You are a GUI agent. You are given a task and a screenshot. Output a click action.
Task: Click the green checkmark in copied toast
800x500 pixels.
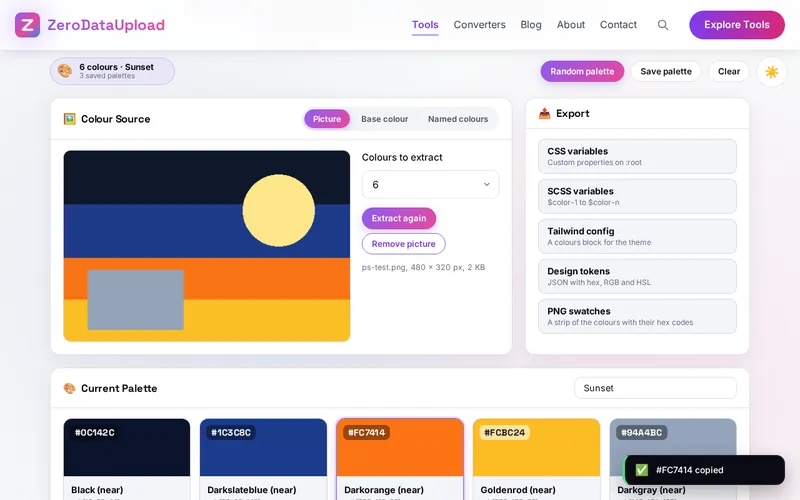[x=641, y=470]
